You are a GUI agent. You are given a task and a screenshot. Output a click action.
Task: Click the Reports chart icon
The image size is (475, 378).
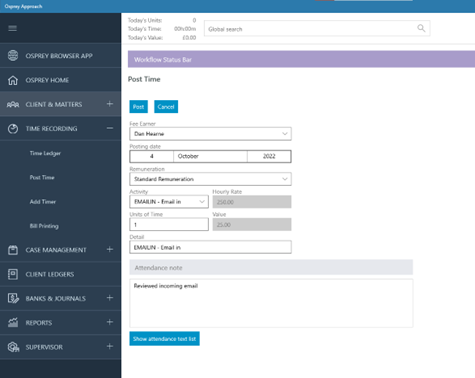(x=13, y=322)
